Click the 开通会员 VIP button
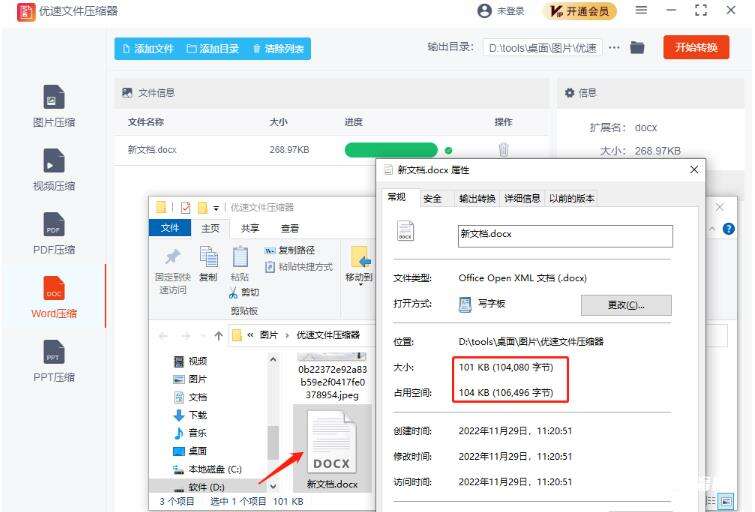This screenshot has height=512, width=755. (x=580, y=11)
